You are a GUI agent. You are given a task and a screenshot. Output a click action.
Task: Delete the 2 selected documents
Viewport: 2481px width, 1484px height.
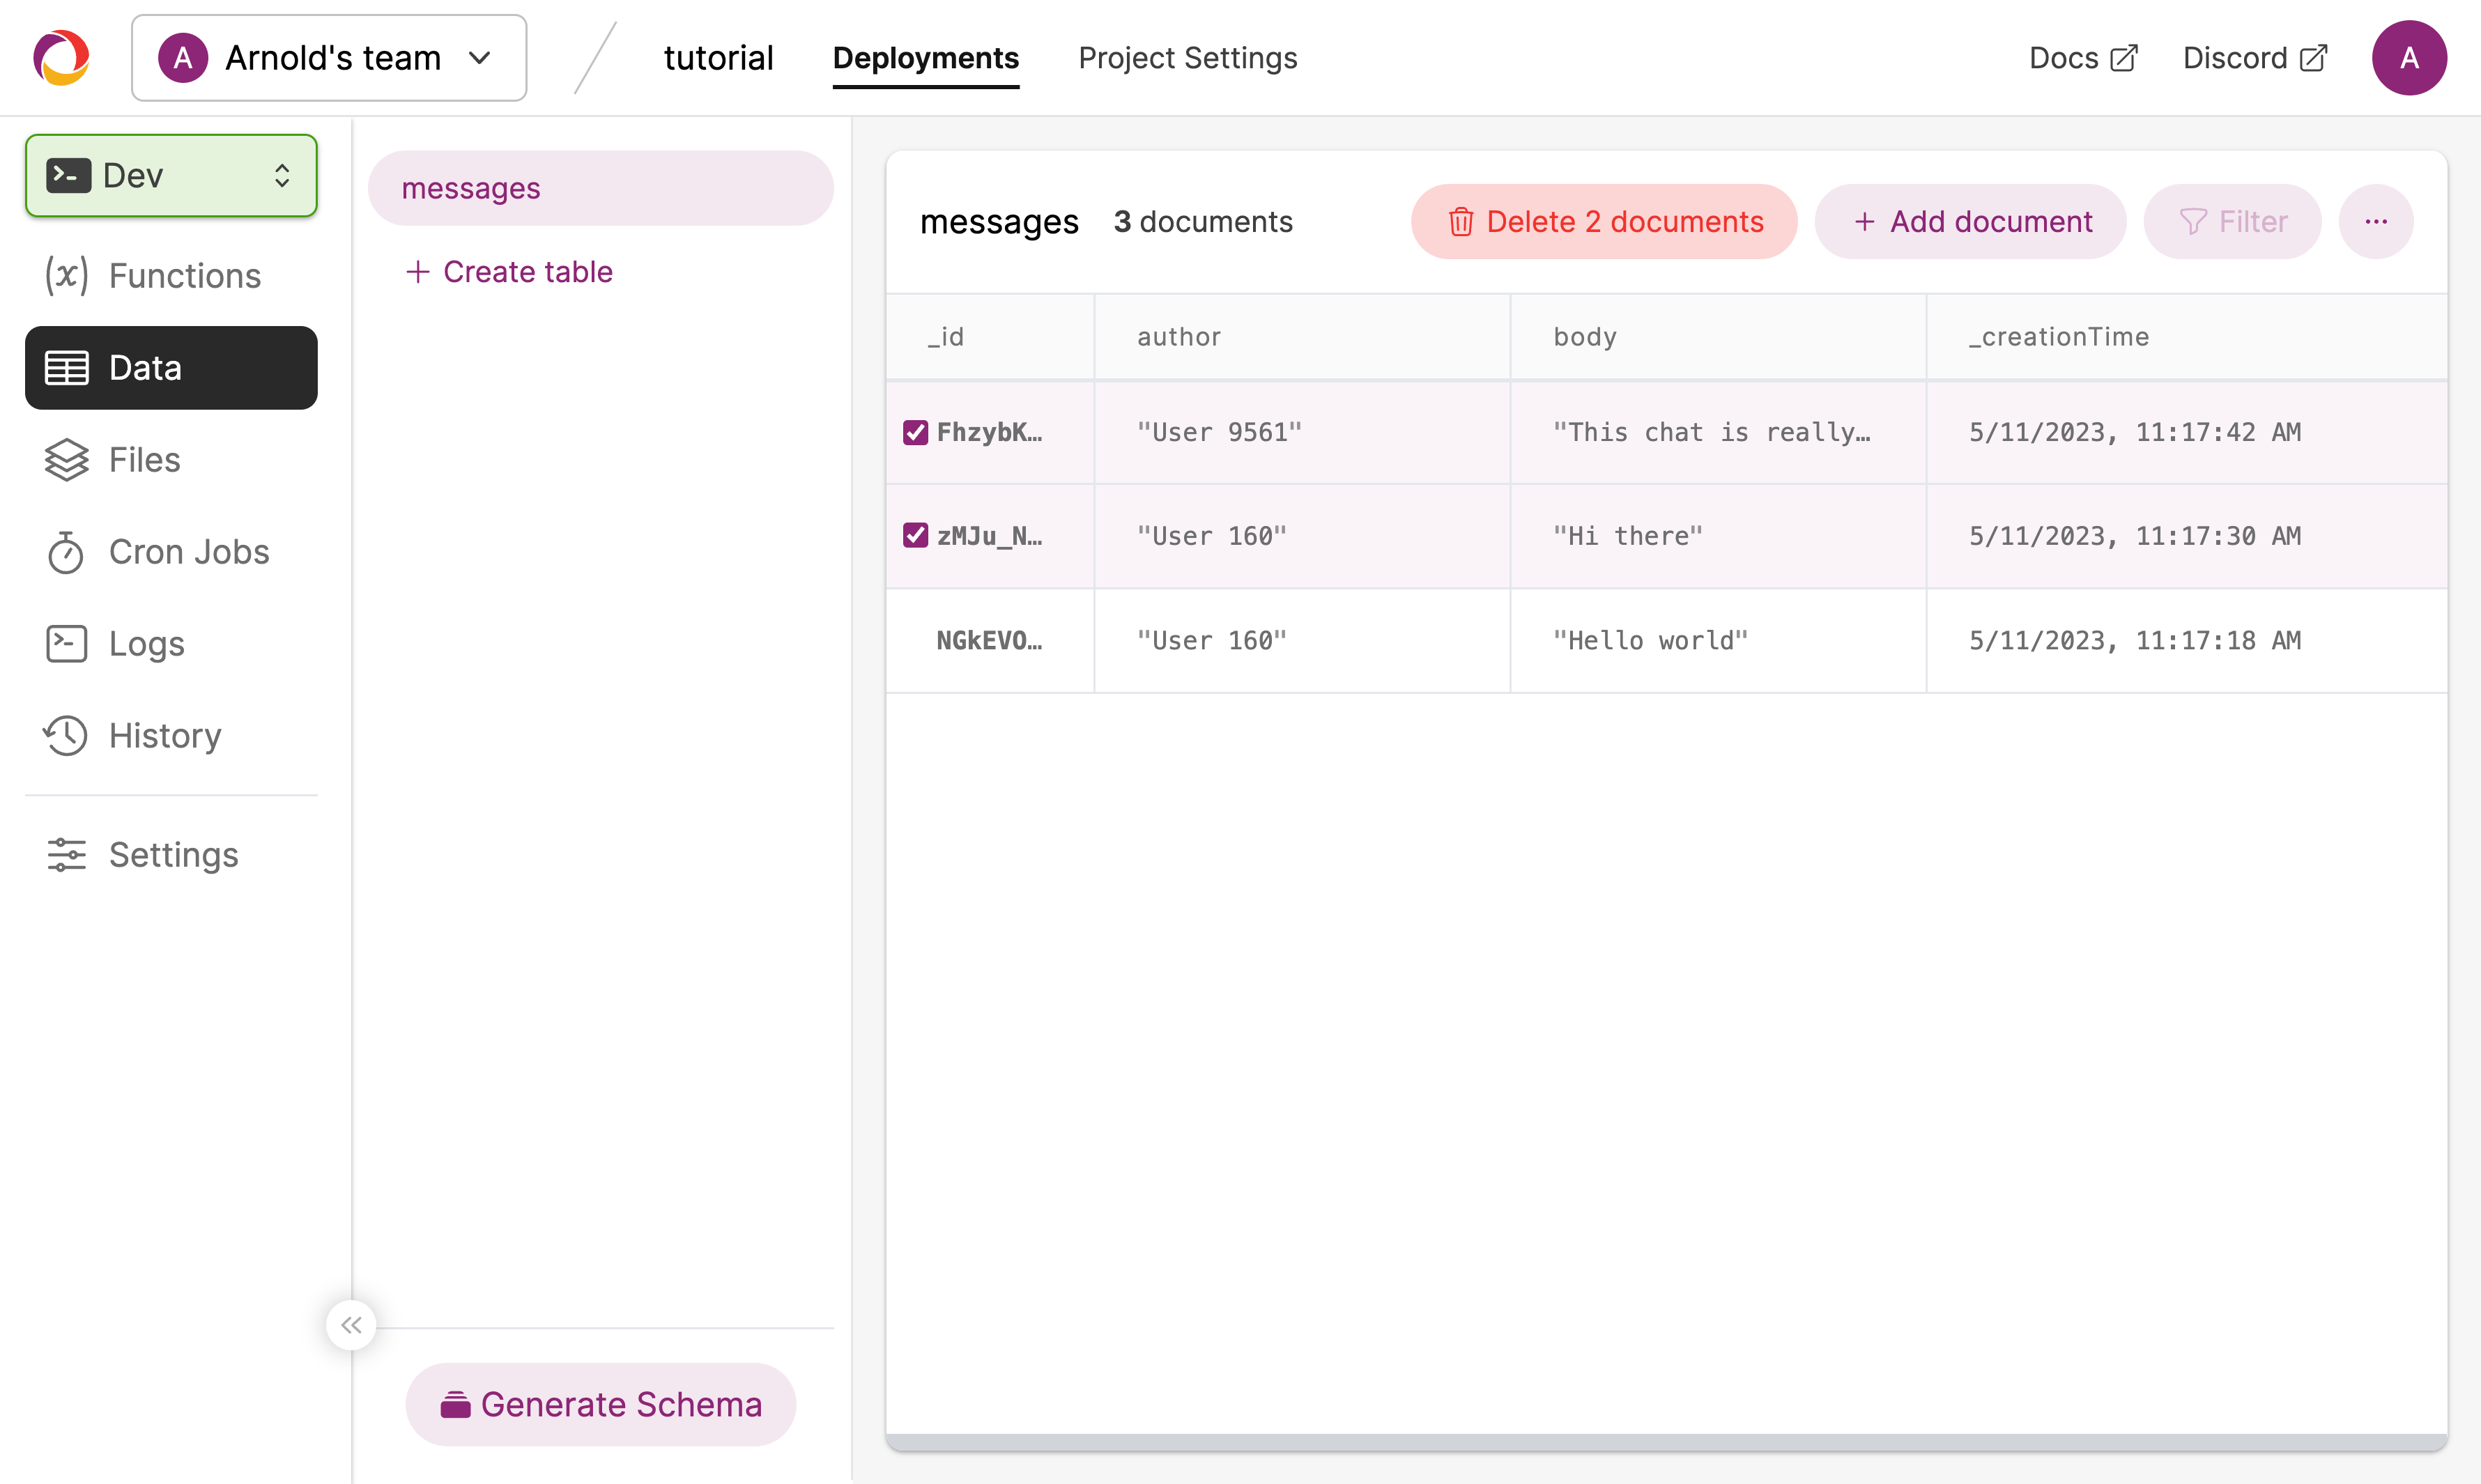[x=1603, y=221]
